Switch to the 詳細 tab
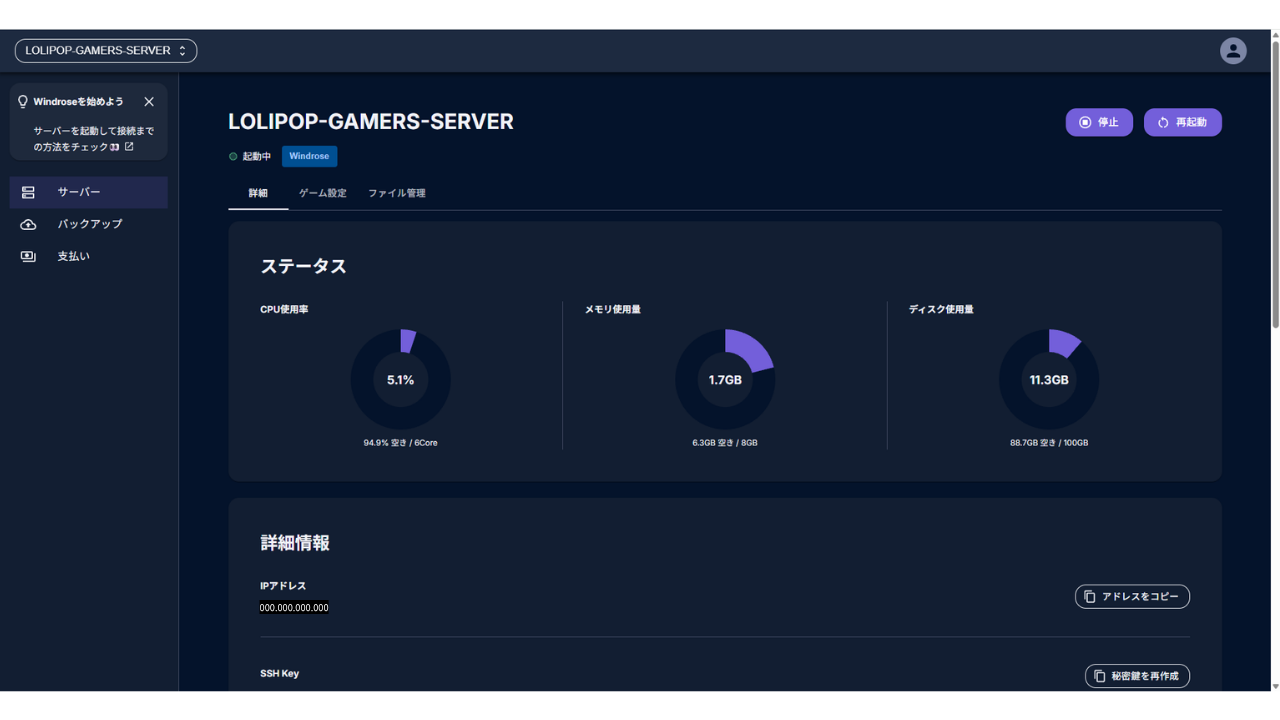Image resolution: width=1280 pixels, height=720 pixels. point(258,193)
